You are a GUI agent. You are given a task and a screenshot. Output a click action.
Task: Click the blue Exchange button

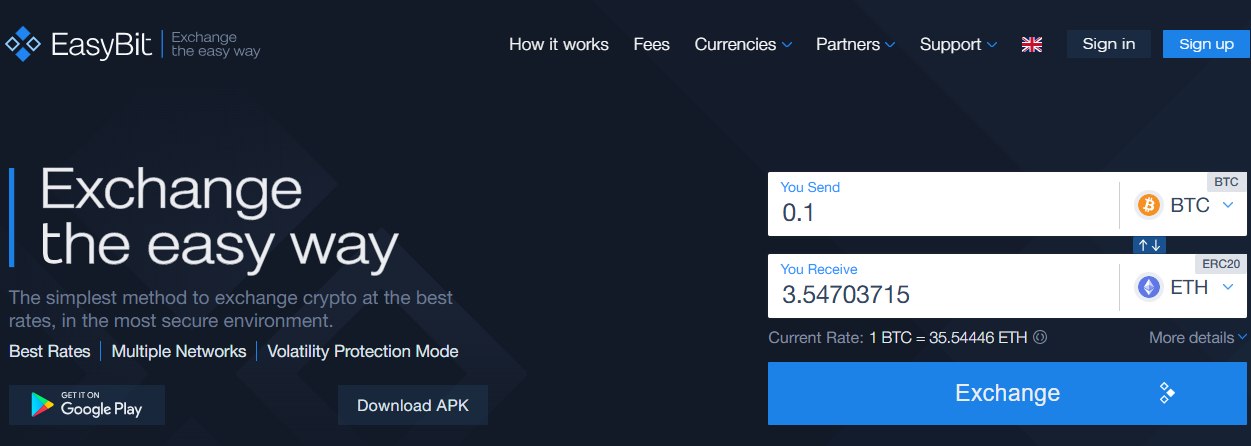1007,393
